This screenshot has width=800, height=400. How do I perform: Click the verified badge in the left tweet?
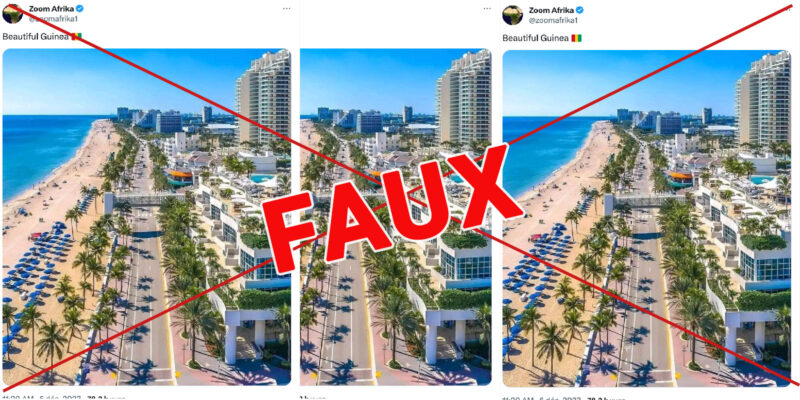pyautogui.click(x=80, y=9)
